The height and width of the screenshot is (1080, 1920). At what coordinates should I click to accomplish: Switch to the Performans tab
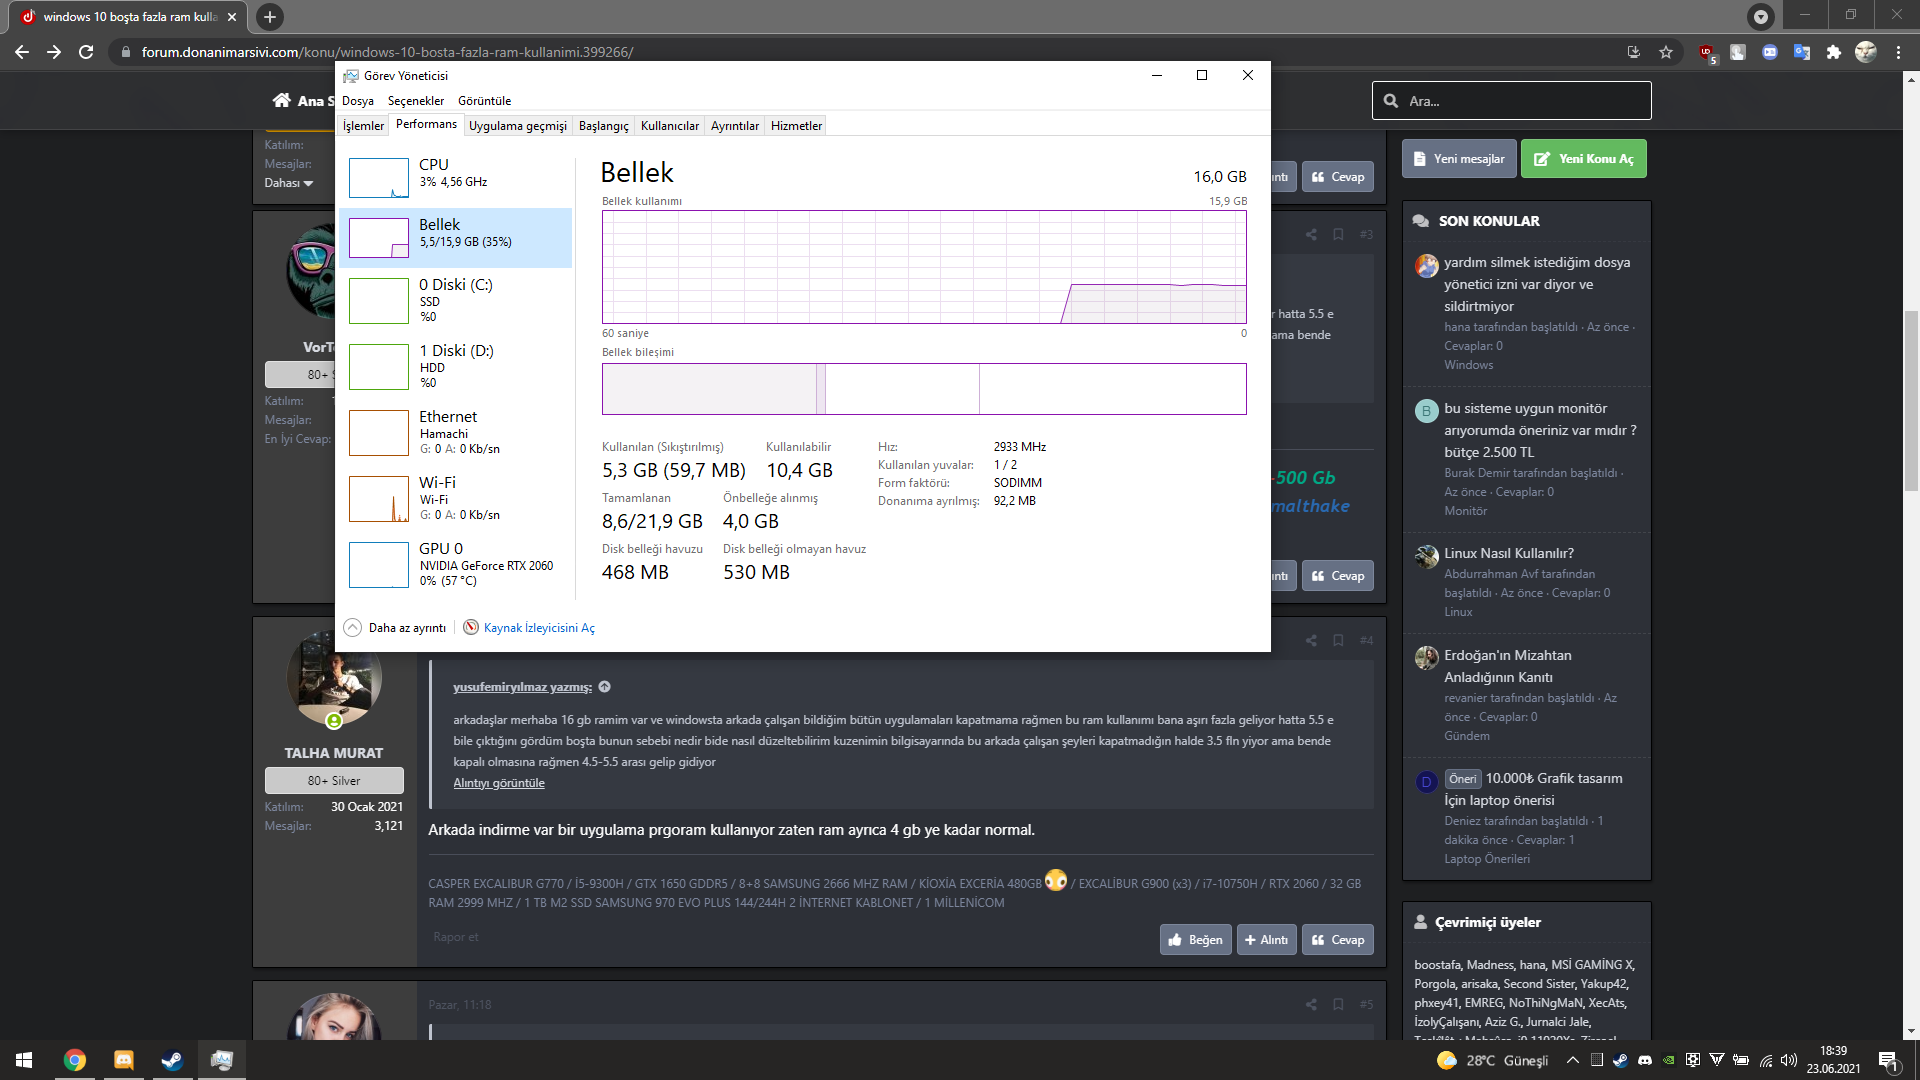pyautogui.click(x=426, y=124)
